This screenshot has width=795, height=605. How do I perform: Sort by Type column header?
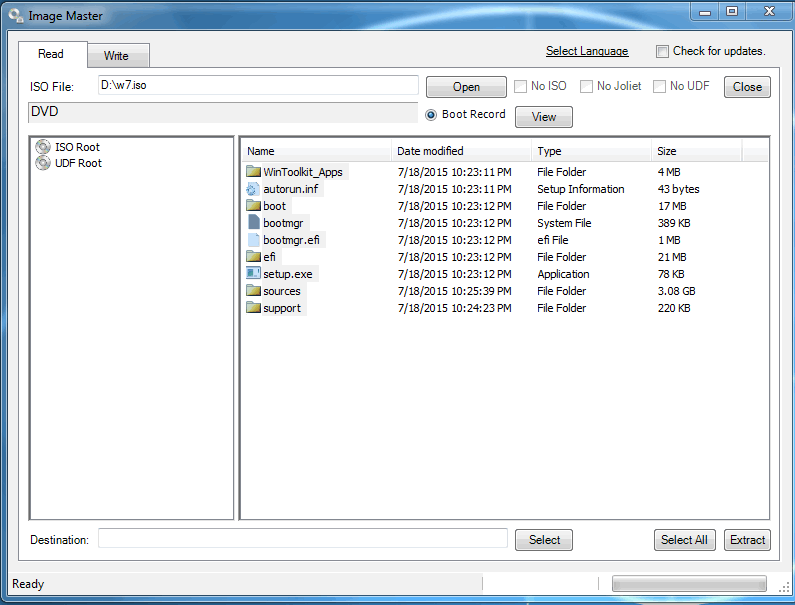pos(592,151)
